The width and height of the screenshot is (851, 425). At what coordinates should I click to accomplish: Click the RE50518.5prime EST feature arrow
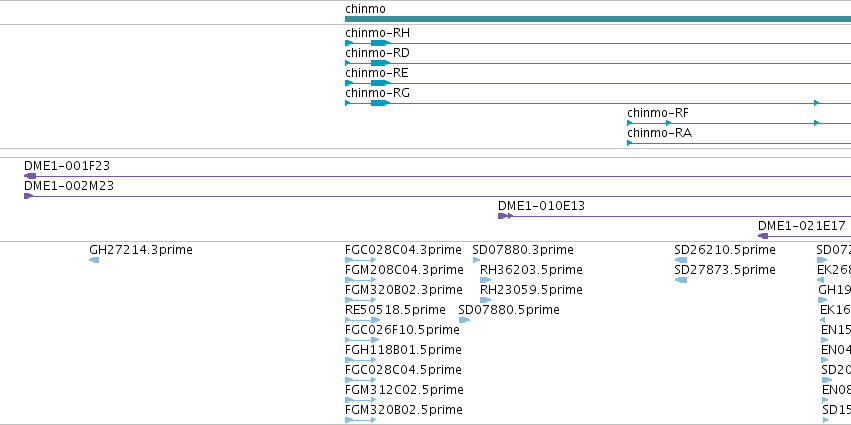tap(362, 320)
